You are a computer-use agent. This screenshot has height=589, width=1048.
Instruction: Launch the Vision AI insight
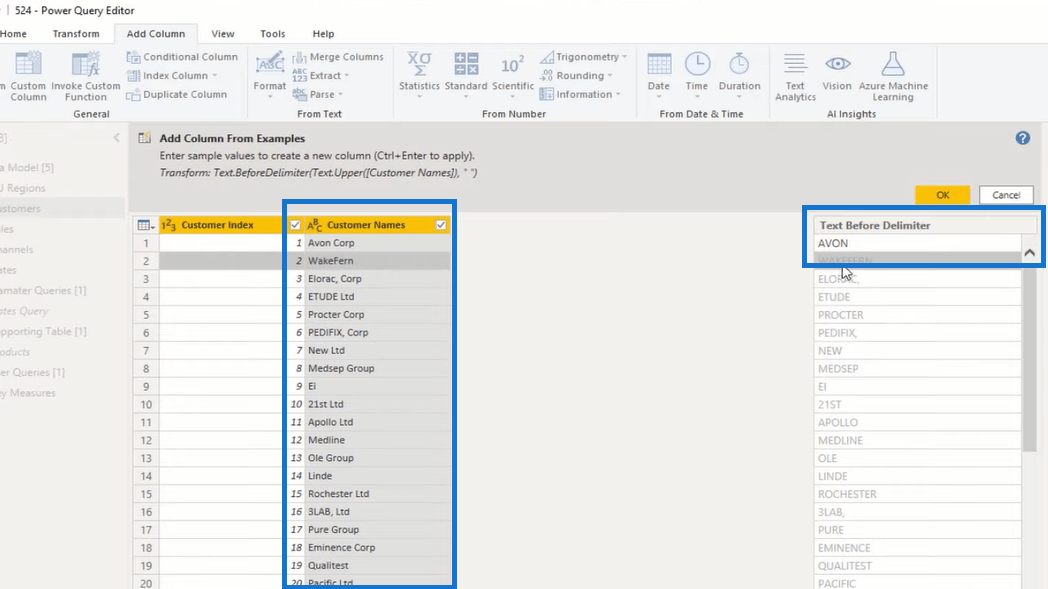pyautogui.click(x=837, y=72)
